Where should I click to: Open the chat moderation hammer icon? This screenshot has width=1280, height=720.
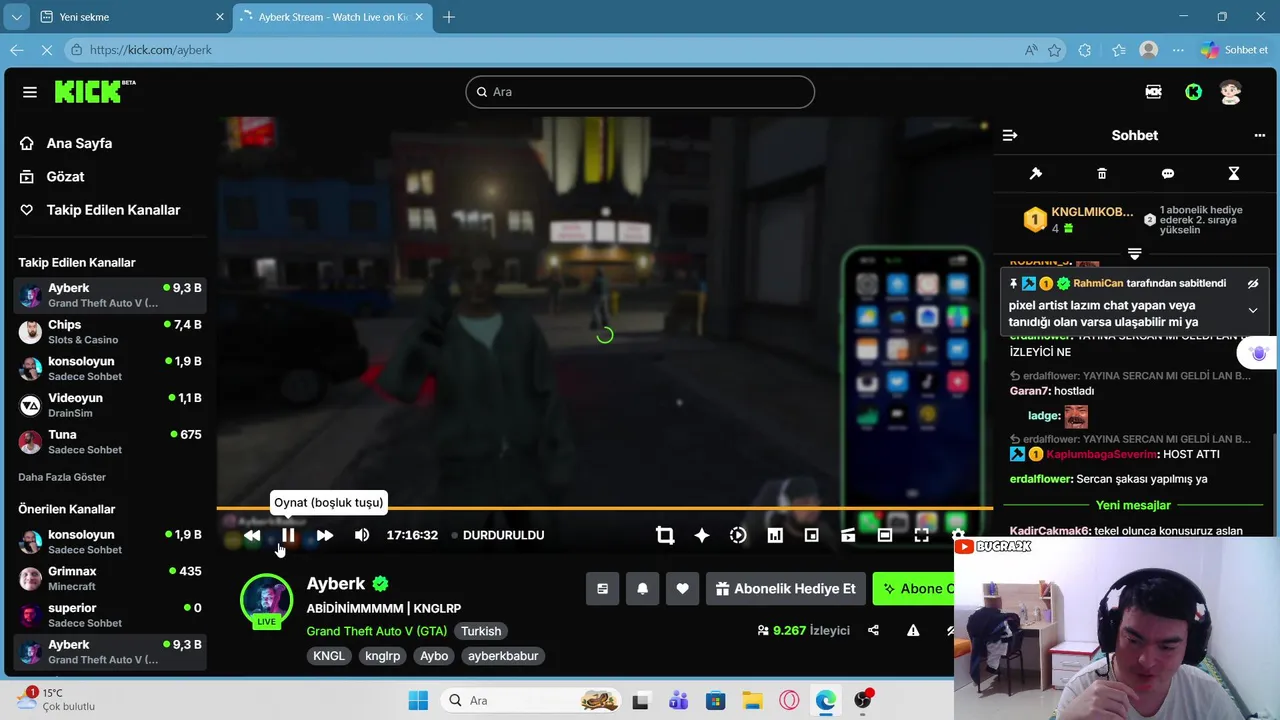(x=1036, y=173)
